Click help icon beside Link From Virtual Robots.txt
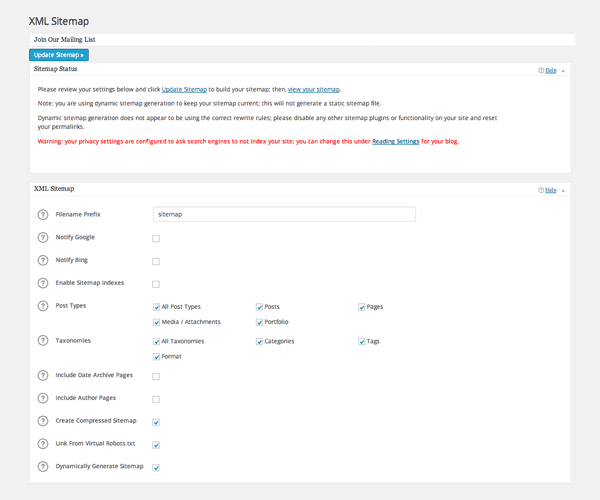This screenshot has height=500, width=600. (x=43, y=444)
